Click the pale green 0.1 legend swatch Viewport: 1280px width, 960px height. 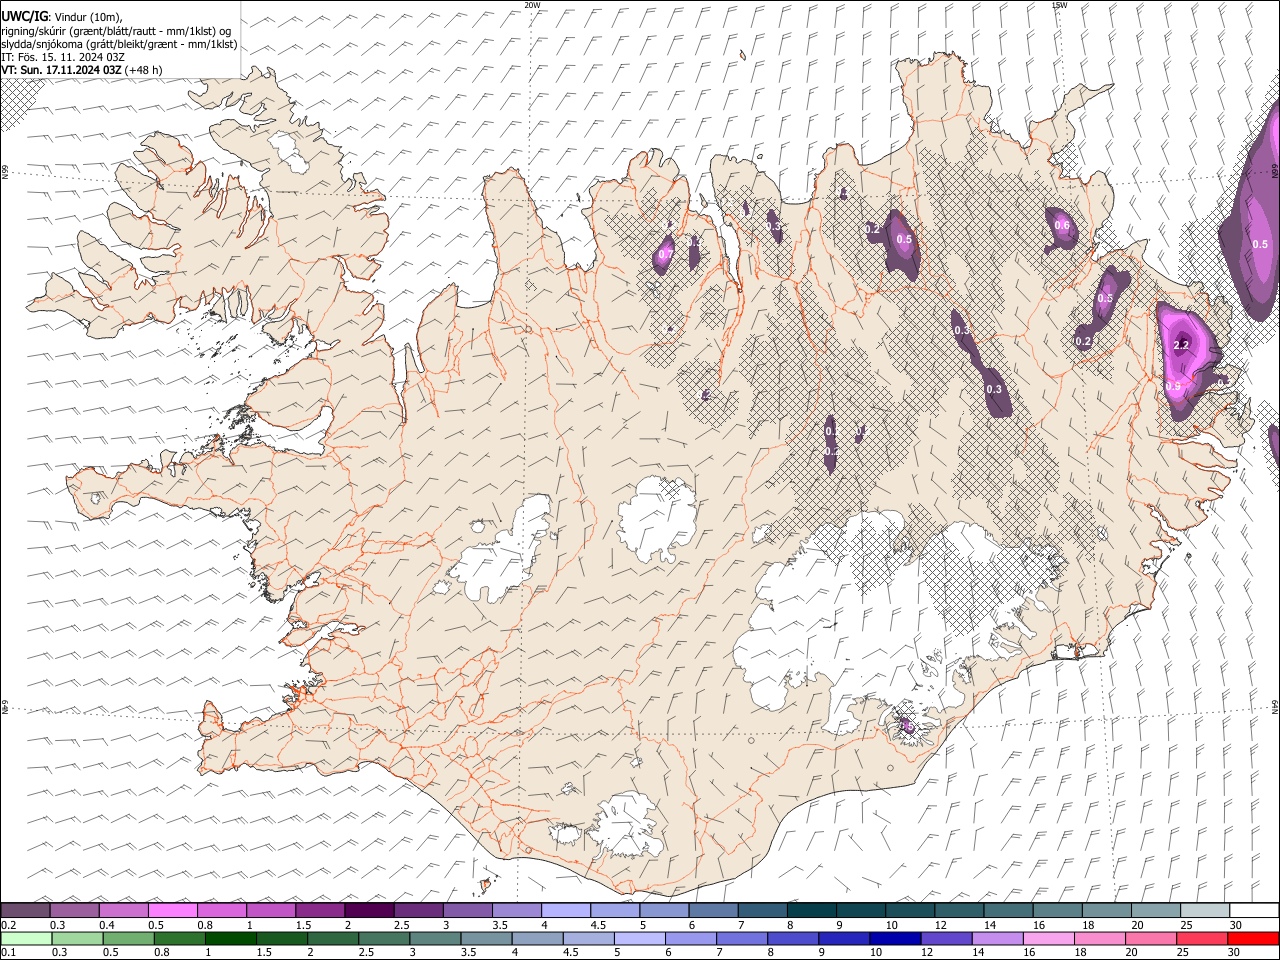(25, 938)
